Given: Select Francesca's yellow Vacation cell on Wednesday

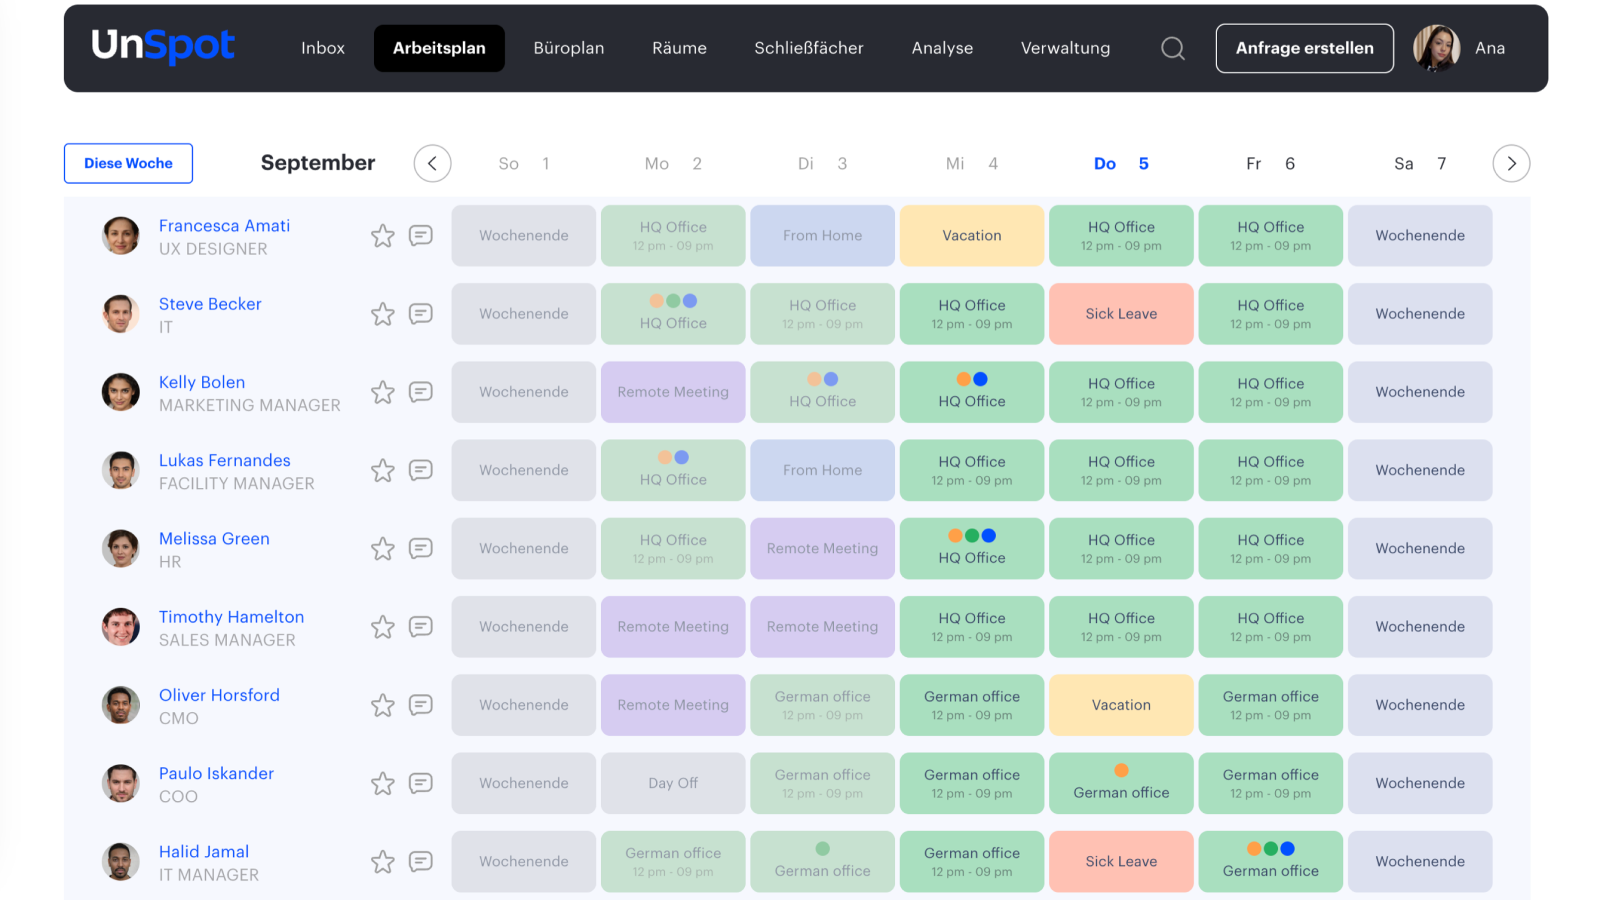Looking at the screenshot, I should coord(971,236).
